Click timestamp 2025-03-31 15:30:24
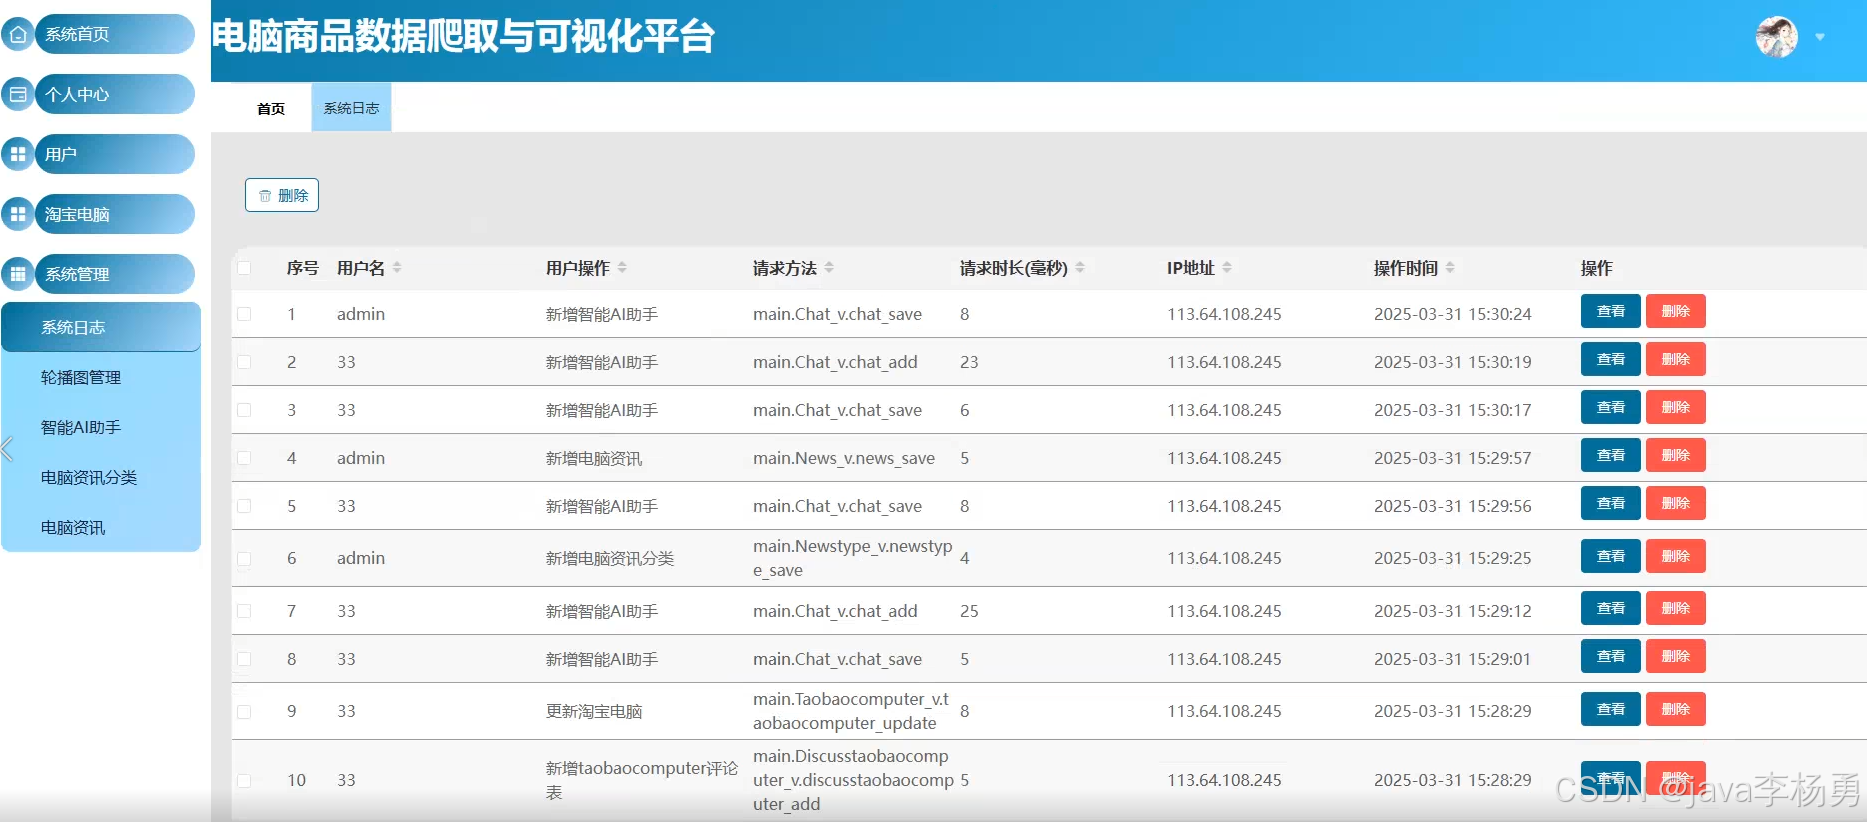This screenshot has width=1867, height=822. pos(1453,314)
